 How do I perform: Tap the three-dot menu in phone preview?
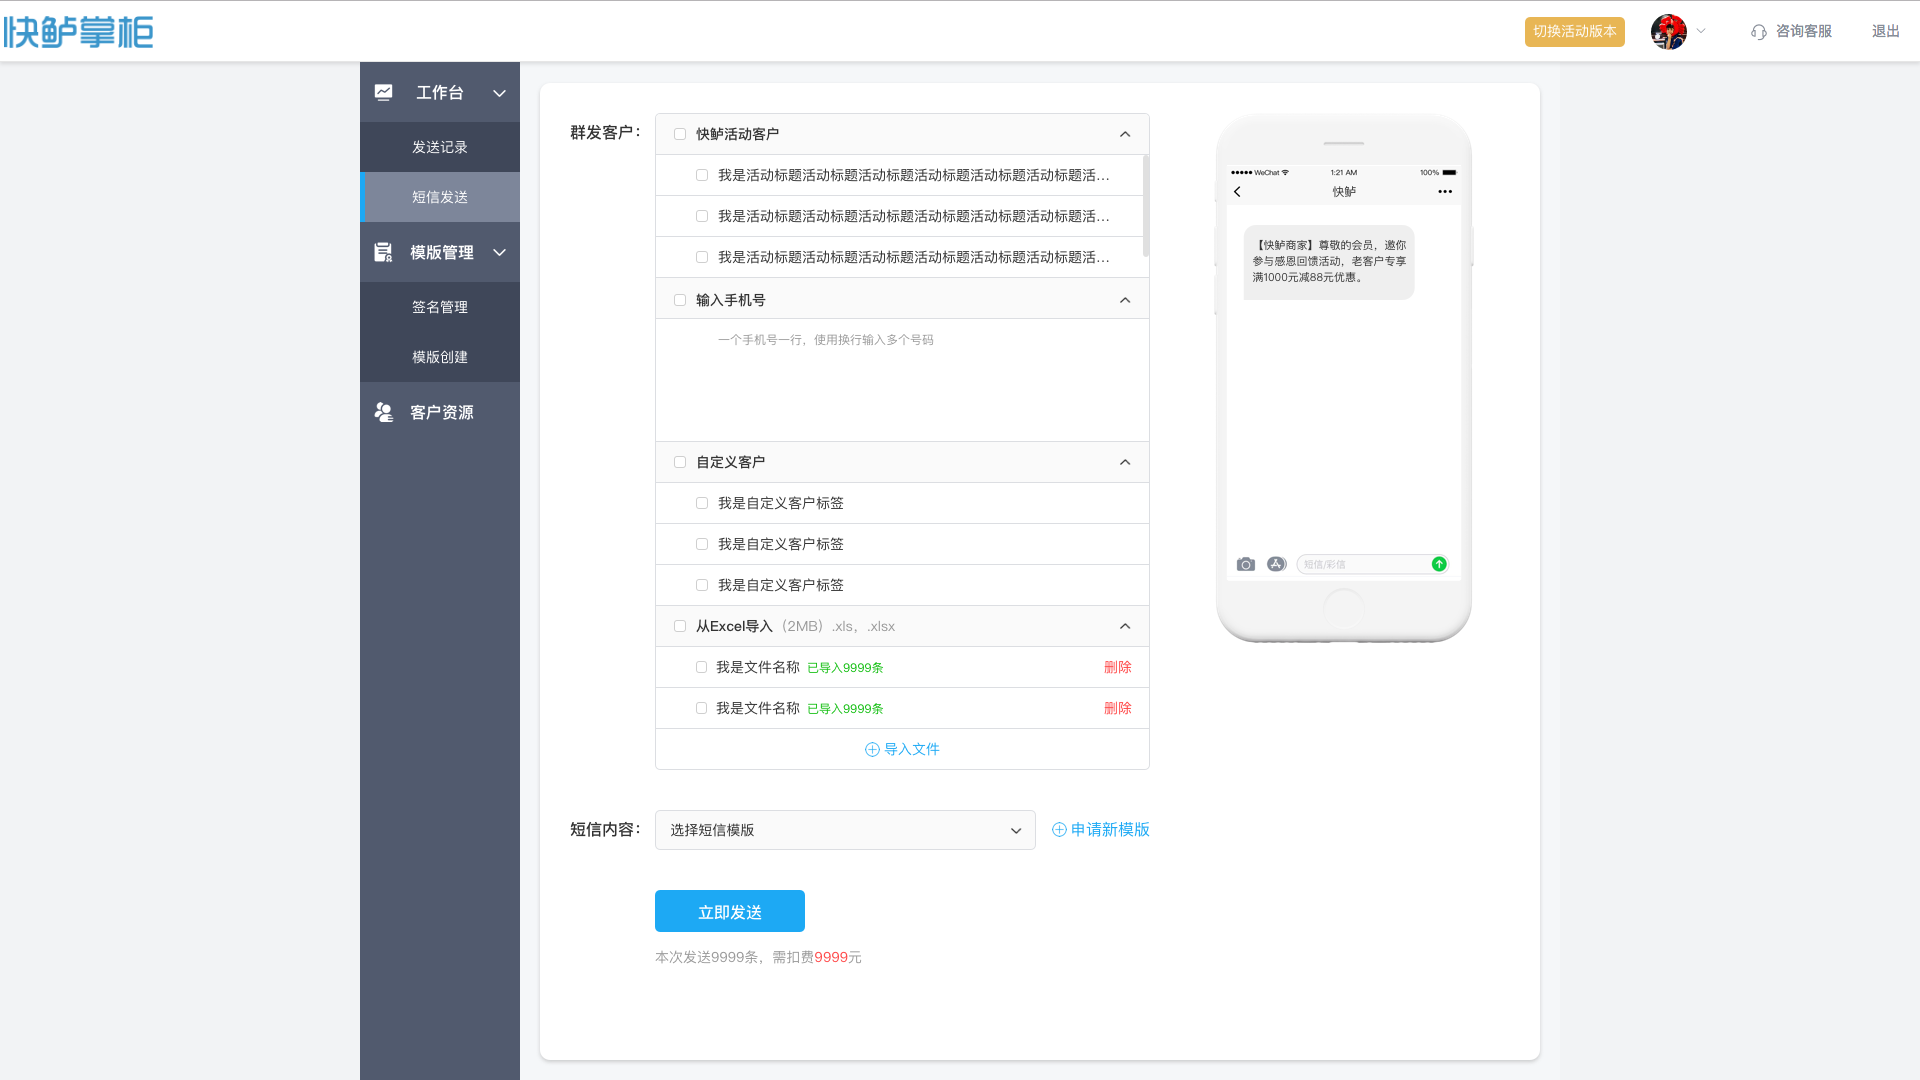1445,192
